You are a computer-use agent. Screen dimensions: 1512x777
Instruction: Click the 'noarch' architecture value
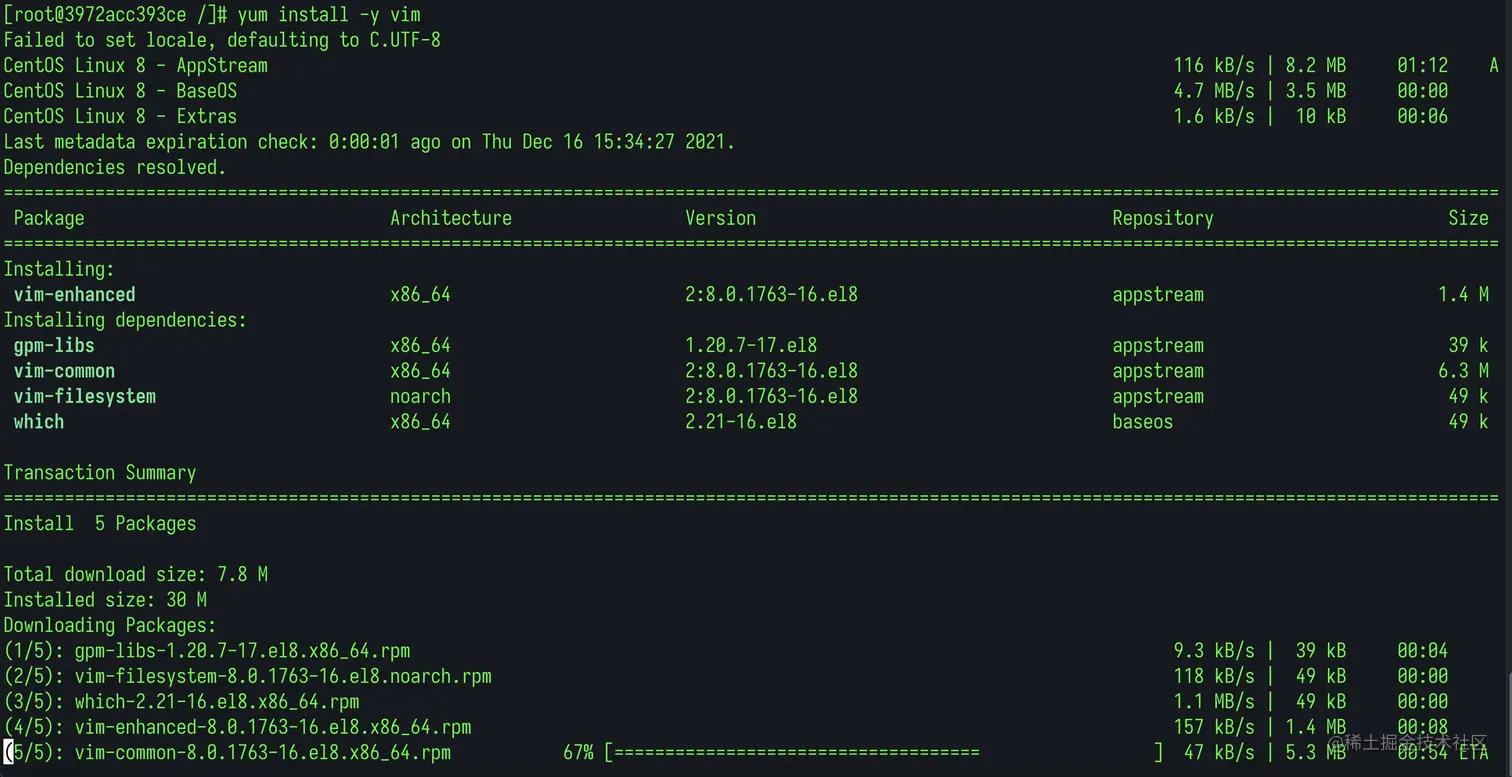click(420, 397)
